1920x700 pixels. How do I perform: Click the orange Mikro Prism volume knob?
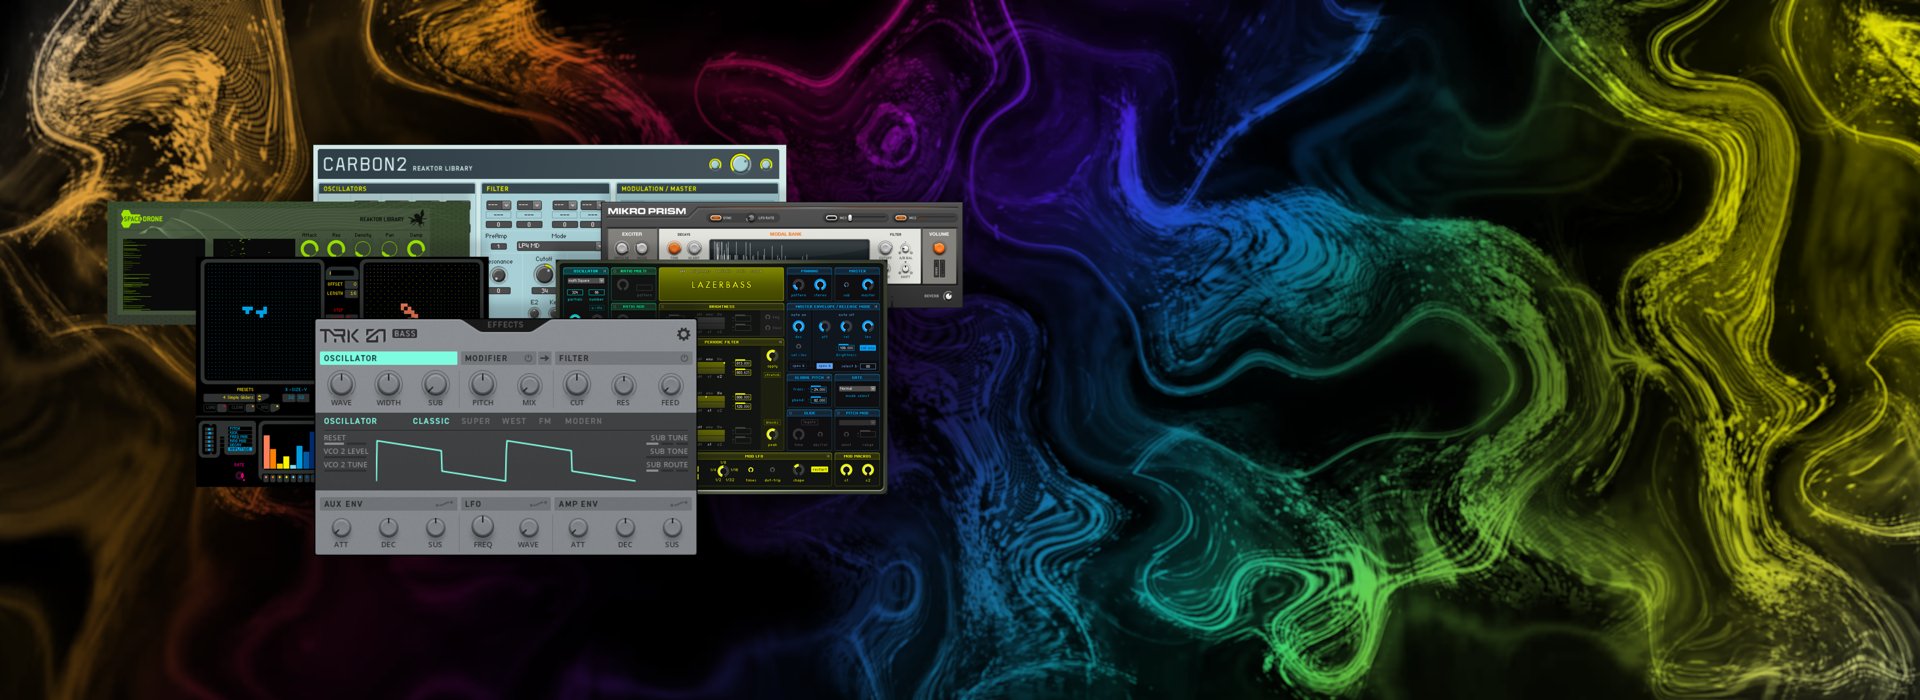[938, 248]
